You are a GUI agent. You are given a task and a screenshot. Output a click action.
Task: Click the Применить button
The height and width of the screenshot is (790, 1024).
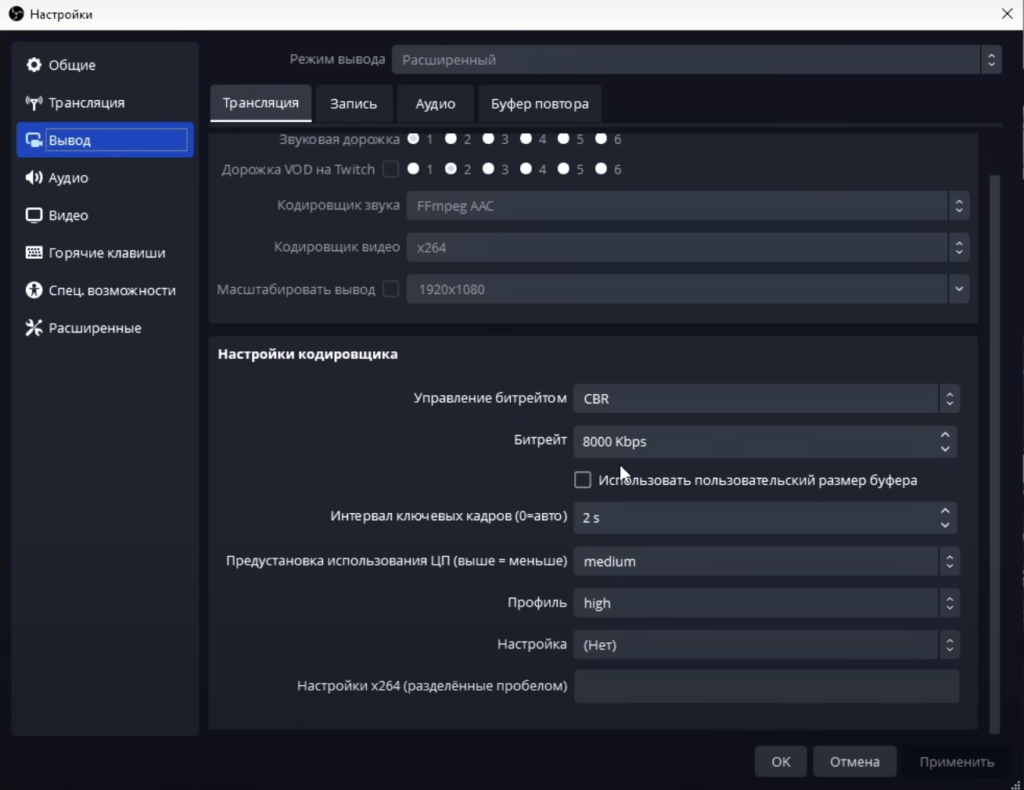click(x=956, y=761)
